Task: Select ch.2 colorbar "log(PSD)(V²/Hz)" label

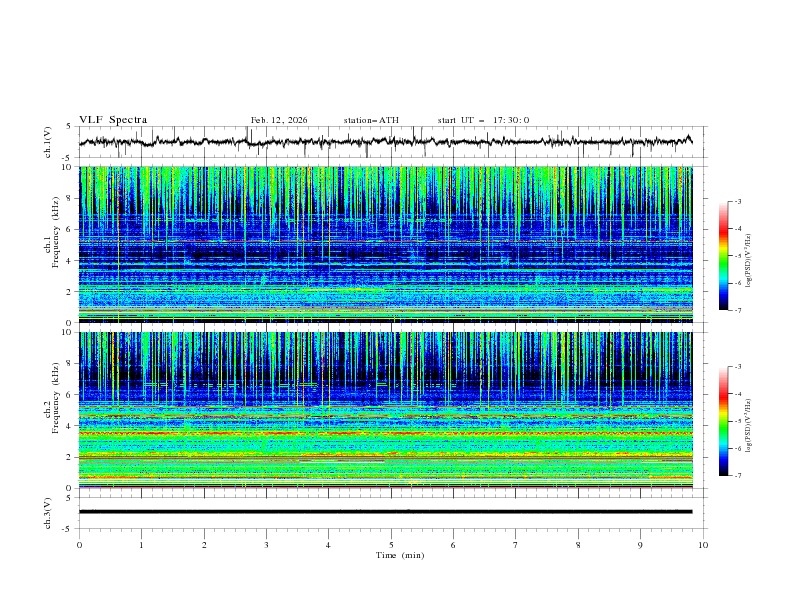Action: 748,425
